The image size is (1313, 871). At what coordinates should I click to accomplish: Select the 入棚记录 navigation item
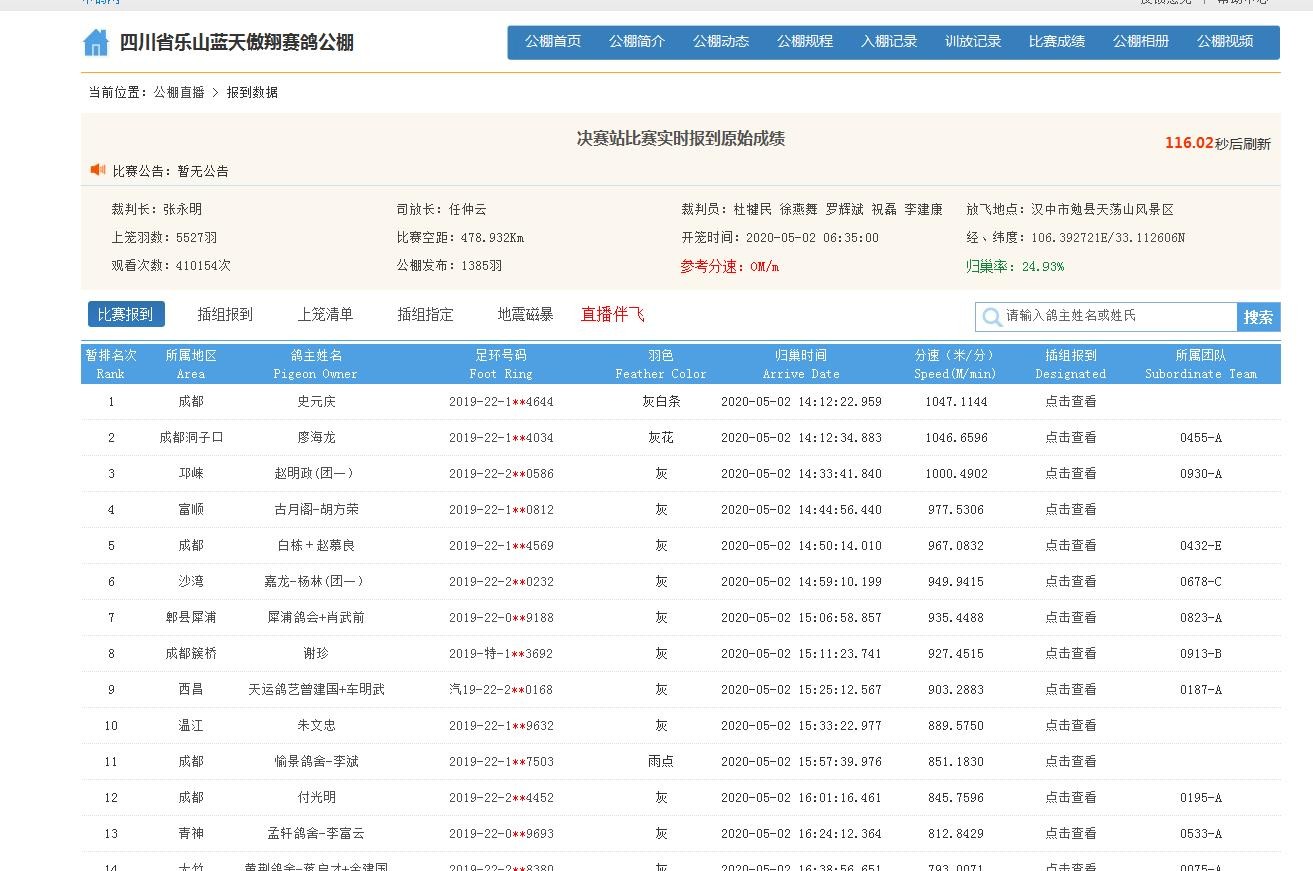coord(889,42)
